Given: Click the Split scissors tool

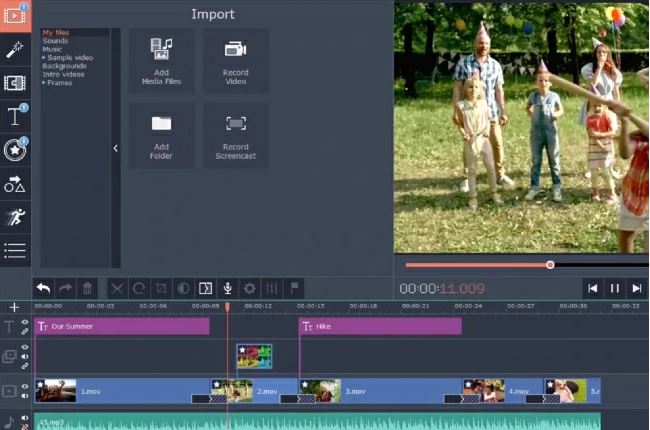Looking at the screenshot, I should 117,288.
